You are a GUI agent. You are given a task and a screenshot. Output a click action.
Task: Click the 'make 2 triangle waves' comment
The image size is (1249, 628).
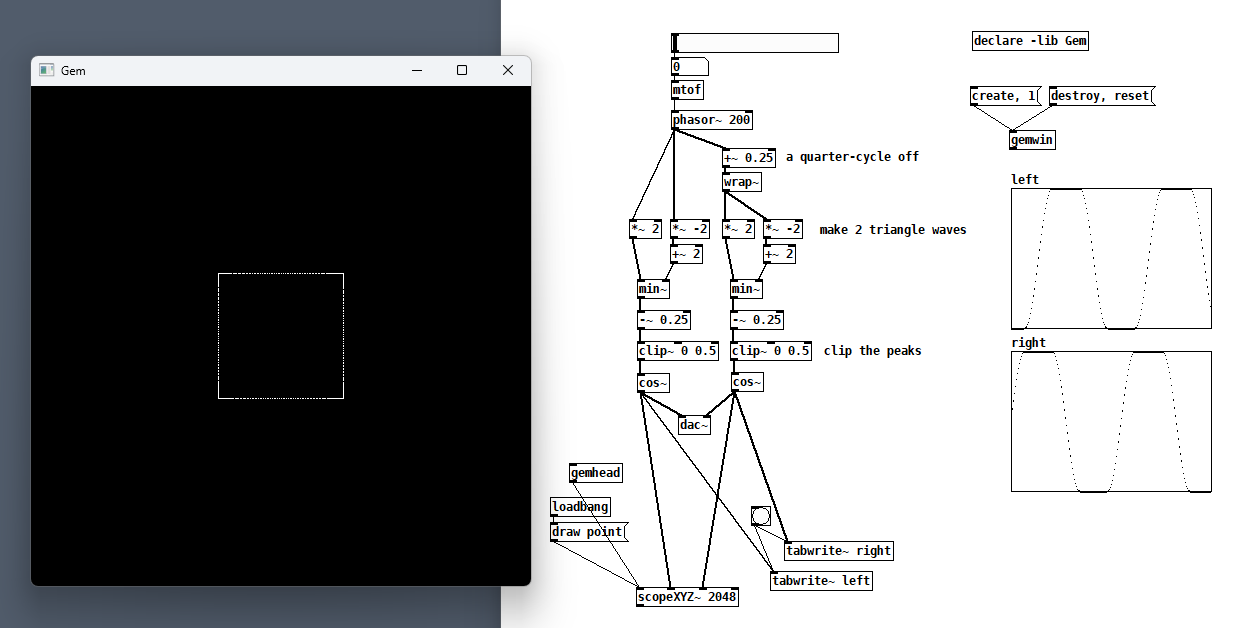[x=893, y=230]
